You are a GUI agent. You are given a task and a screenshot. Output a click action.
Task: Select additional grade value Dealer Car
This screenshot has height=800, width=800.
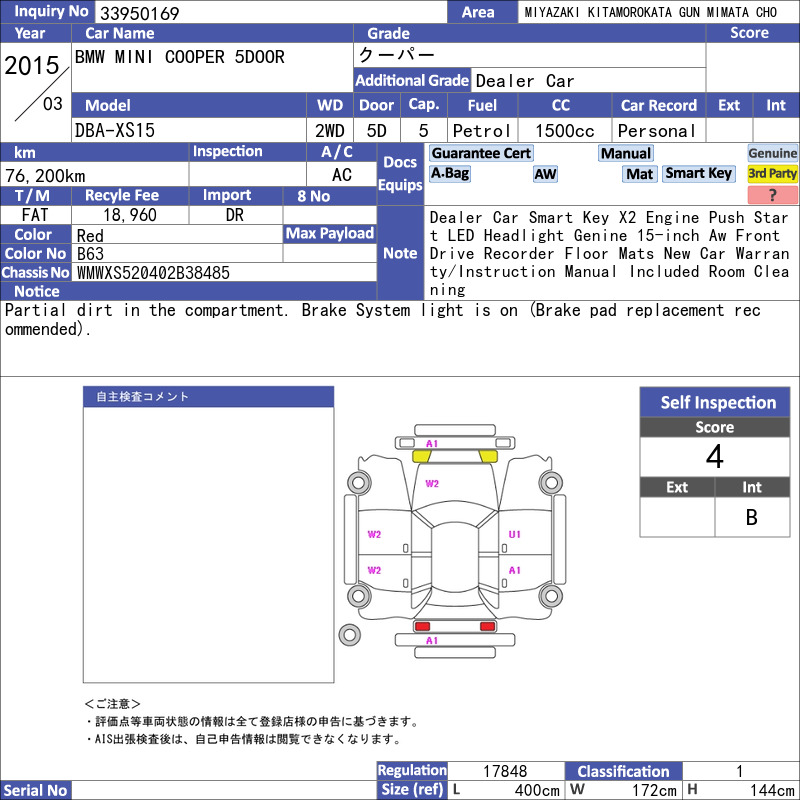point(525,81)
